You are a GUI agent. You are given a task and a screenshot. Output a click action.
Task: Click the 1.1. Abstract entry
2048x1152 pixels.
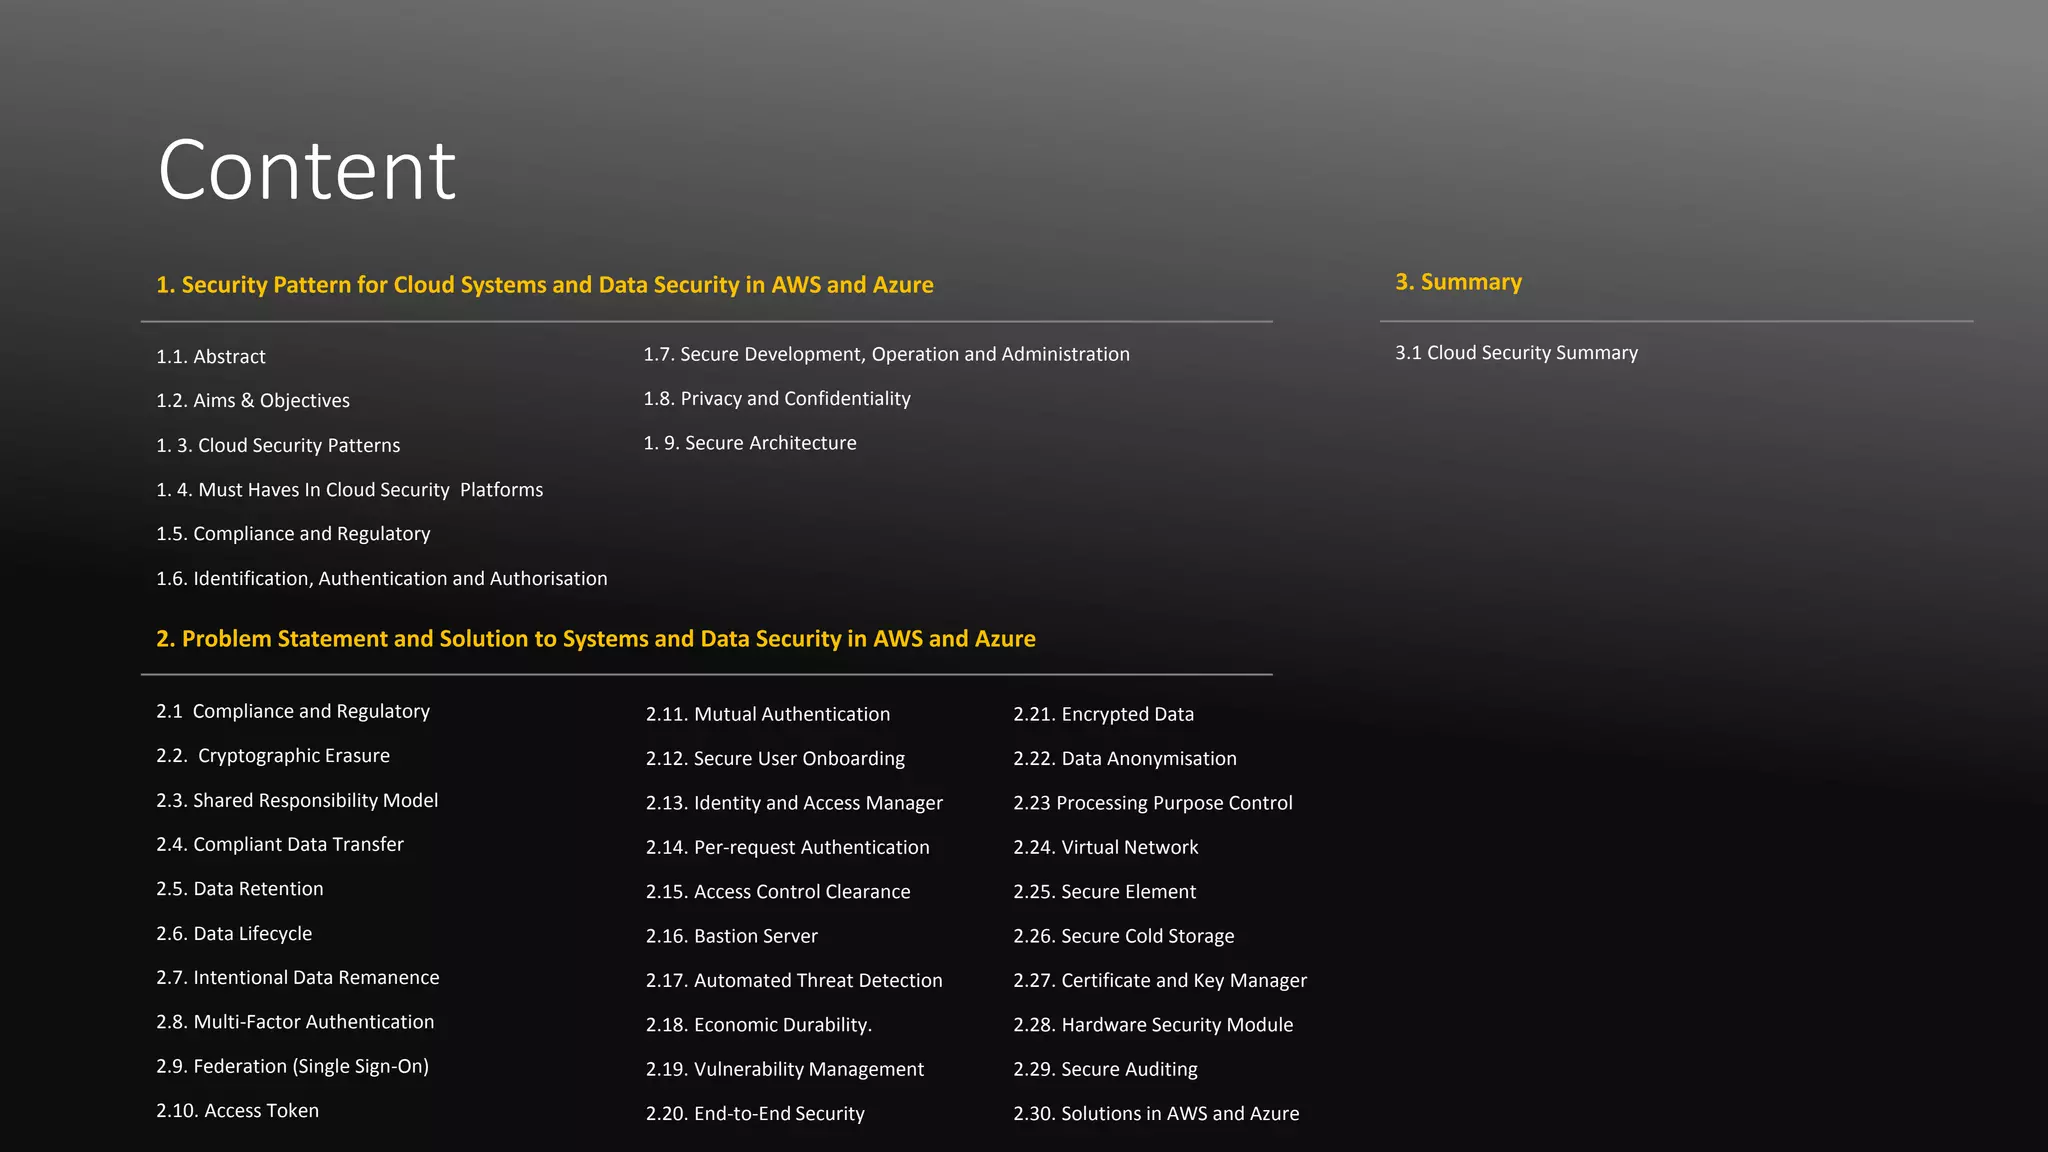(x=211, y=357)
